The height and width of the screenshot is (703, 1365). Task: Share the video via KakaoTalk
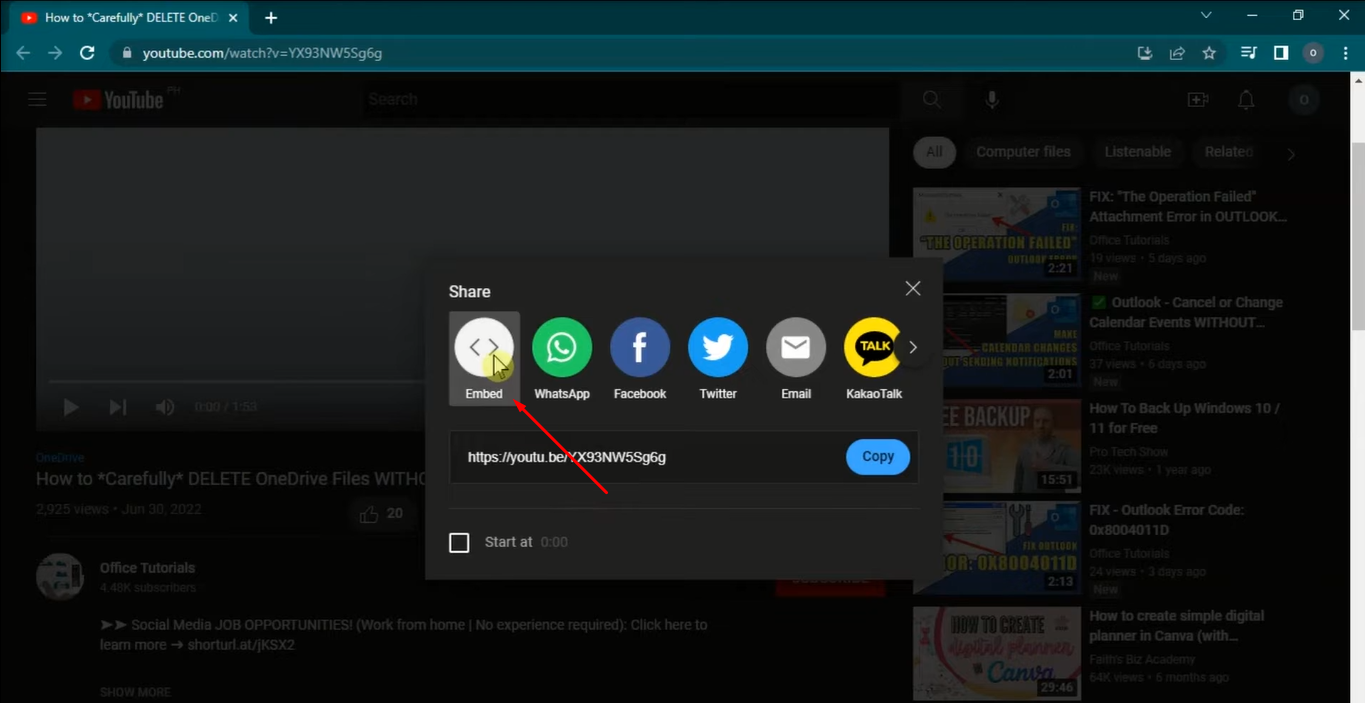point(873,346)
